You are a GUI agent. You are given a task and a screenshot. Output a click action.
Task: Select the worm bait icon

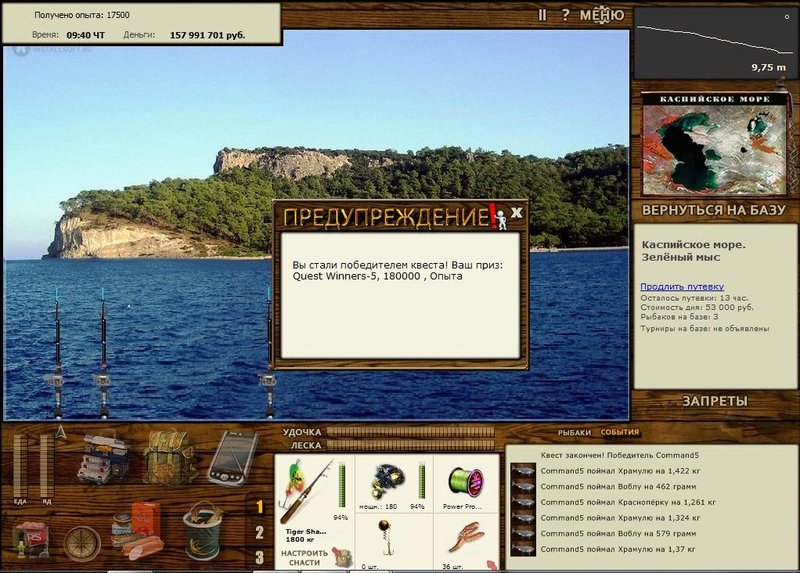(x=467, y=538)
